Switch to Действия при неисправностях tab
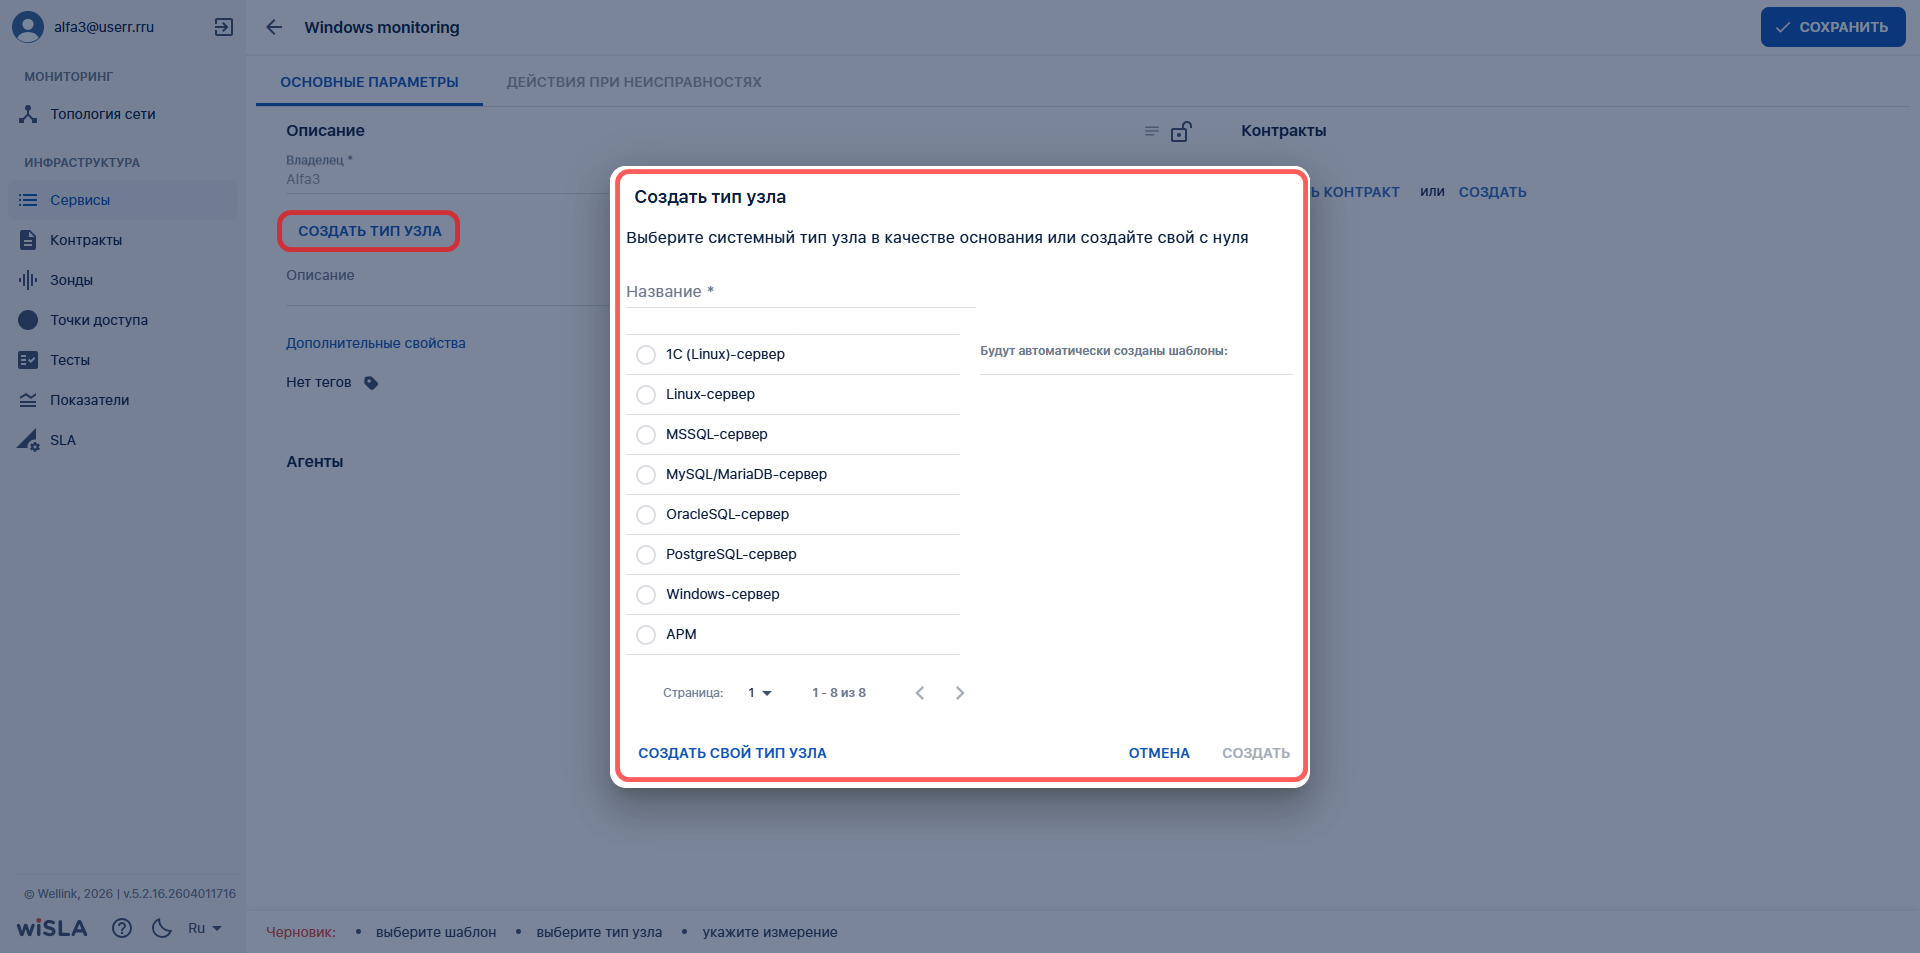 pyautogui.click(x=634, y=82)
